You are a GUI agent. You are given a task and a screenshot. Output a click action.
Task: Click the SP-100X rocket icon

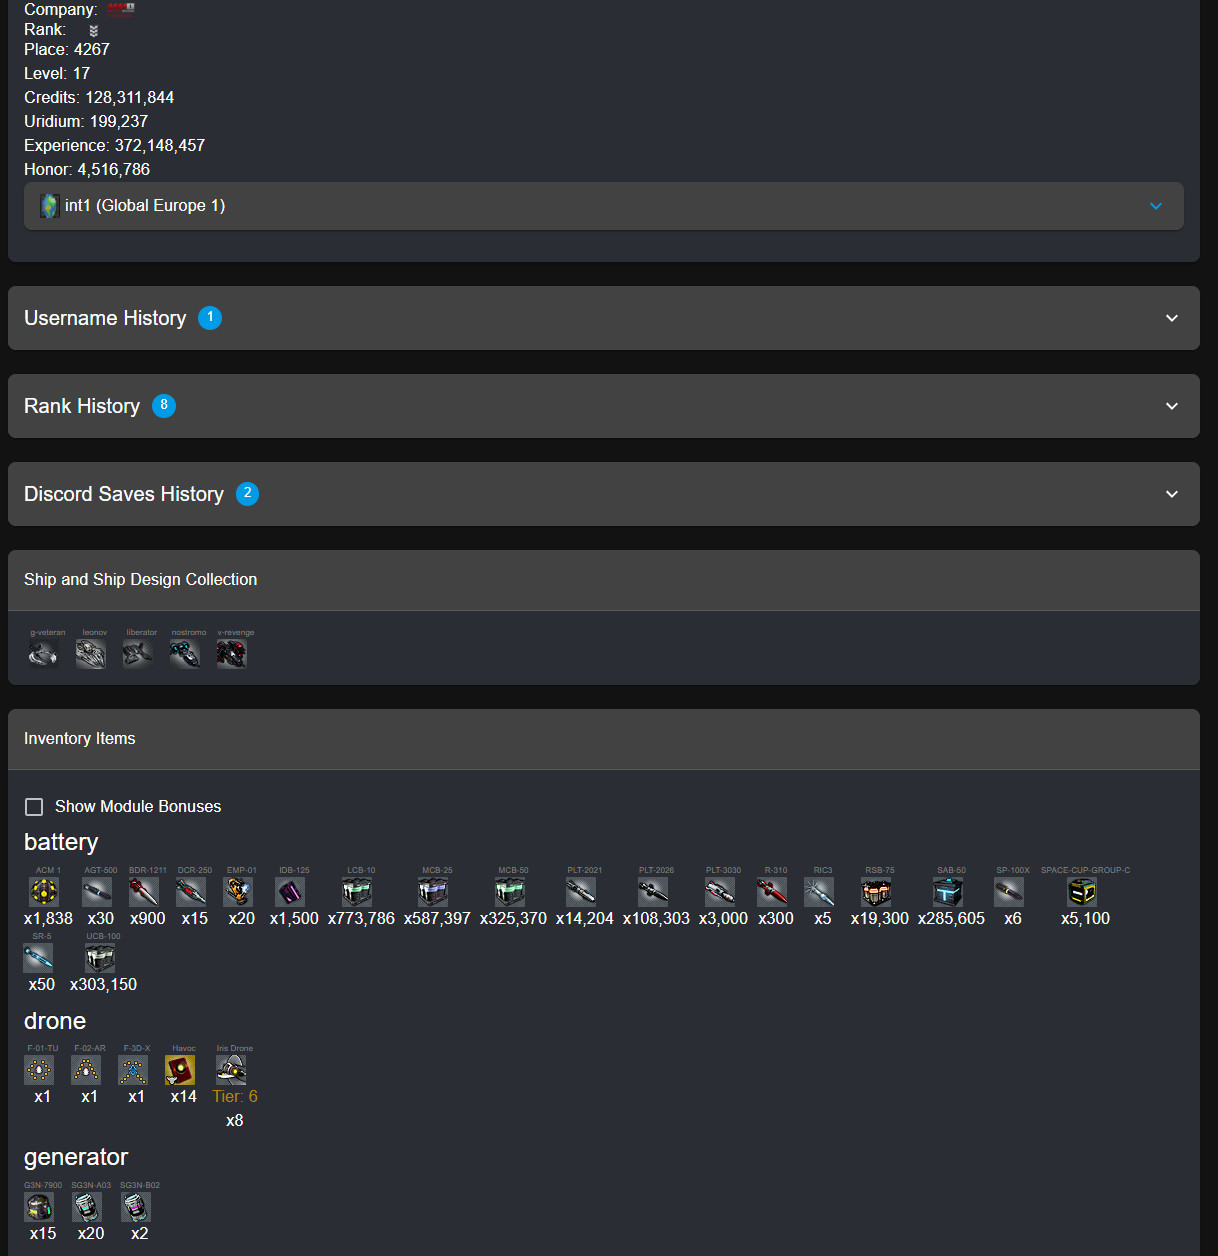point(1009,892)
